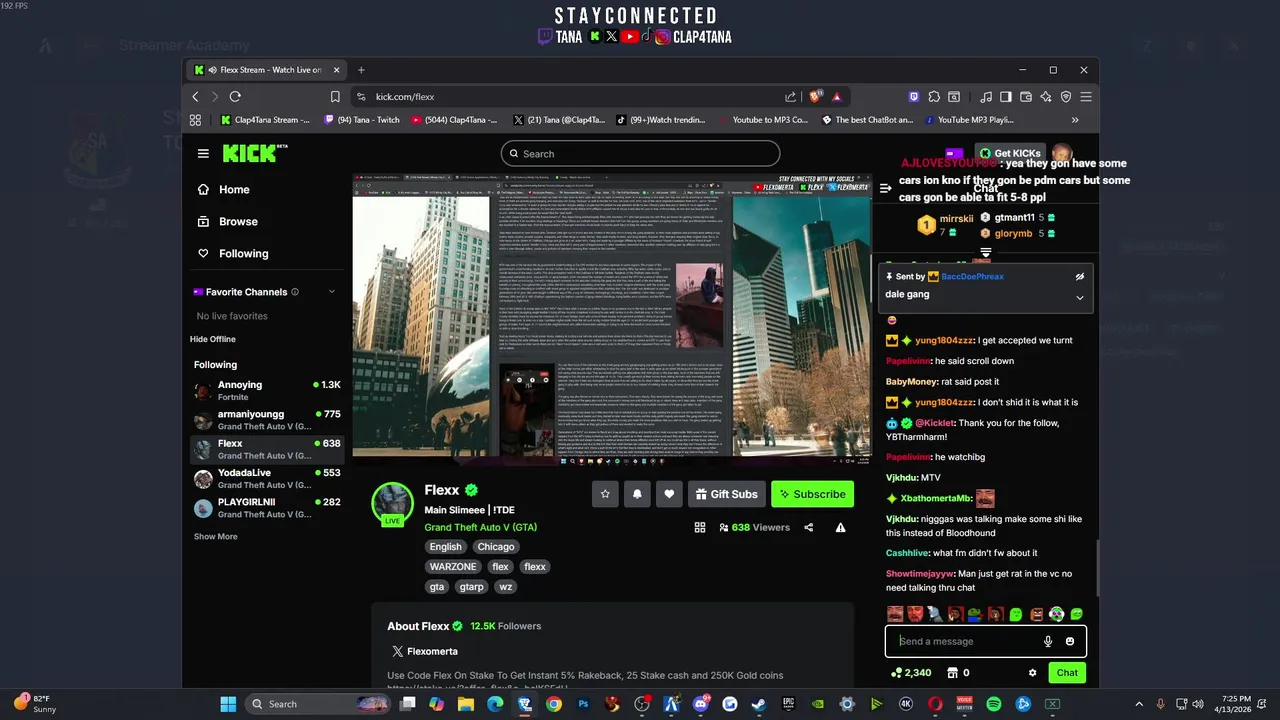
Task: Open the Brave Shields lion icon
Action: coord(815,97)
